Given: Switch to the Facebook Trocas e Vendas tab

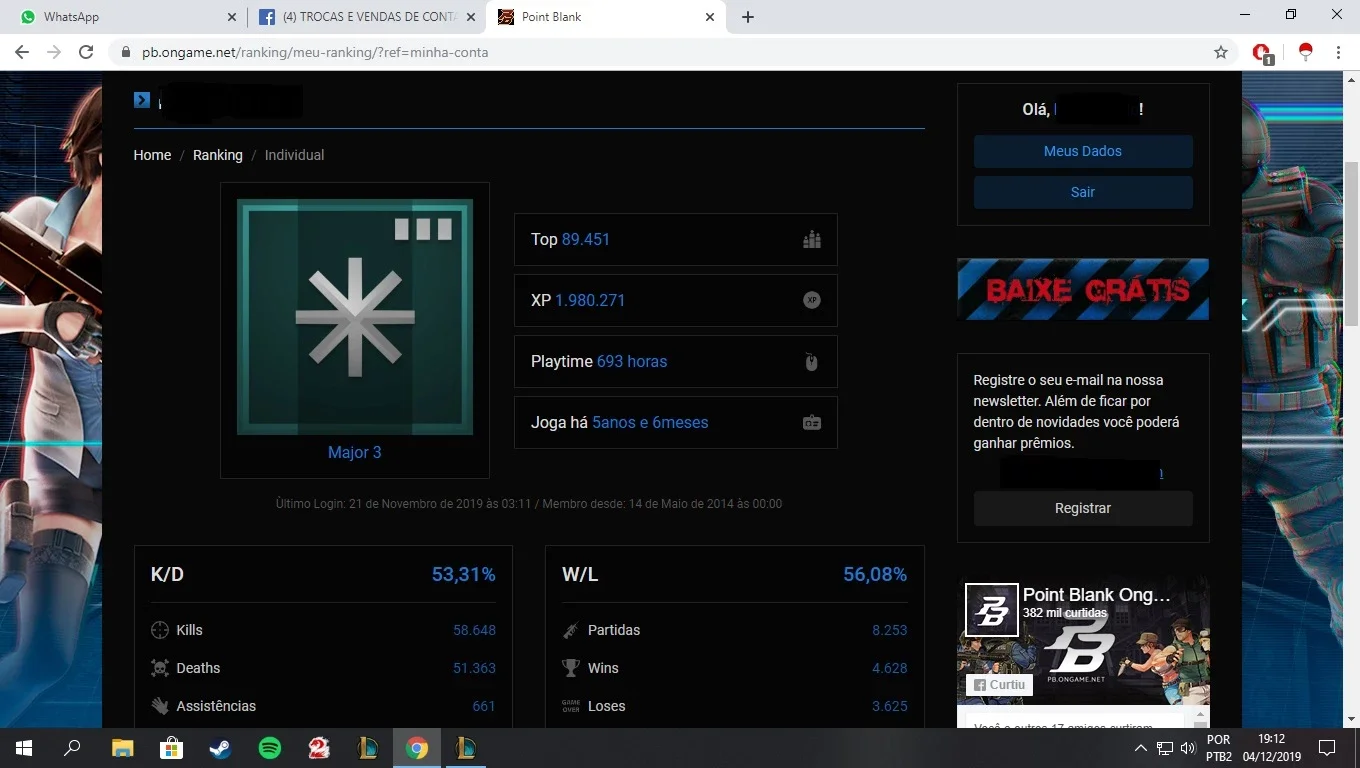Looking at the screenshot, I should pyautogui.click(x=366, y=17).
